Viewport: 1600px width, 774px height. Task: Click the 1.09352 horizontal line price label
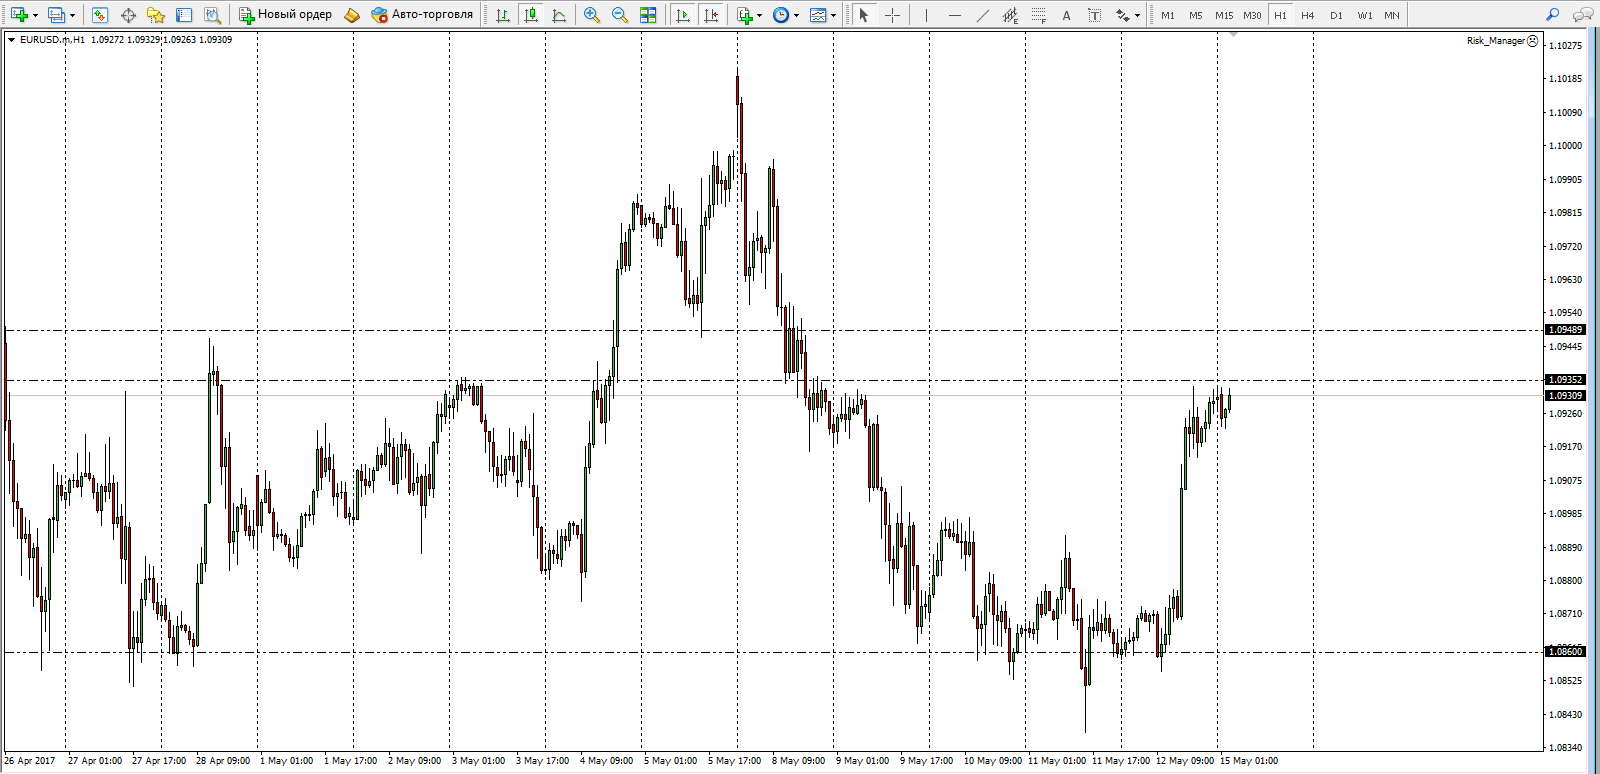(x=1566, y=380)
